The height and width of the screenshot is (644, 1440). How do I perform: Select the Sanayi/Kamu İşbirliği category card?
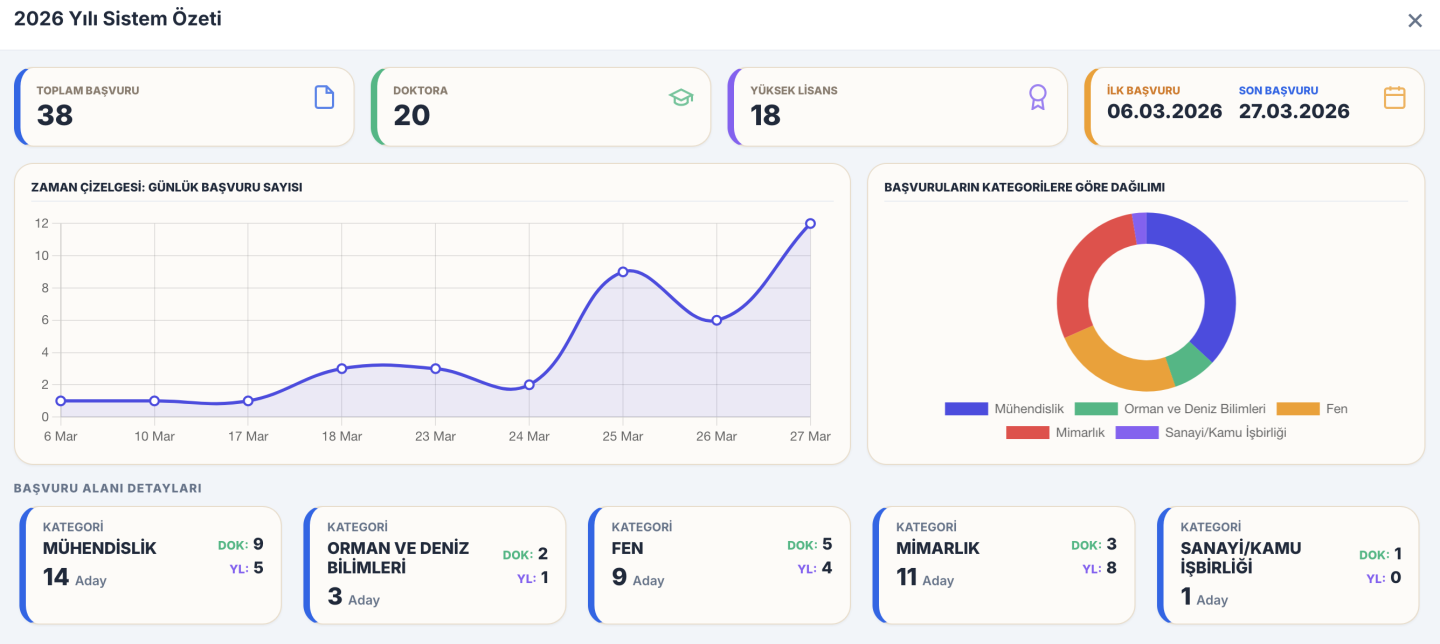[1288, 565]
